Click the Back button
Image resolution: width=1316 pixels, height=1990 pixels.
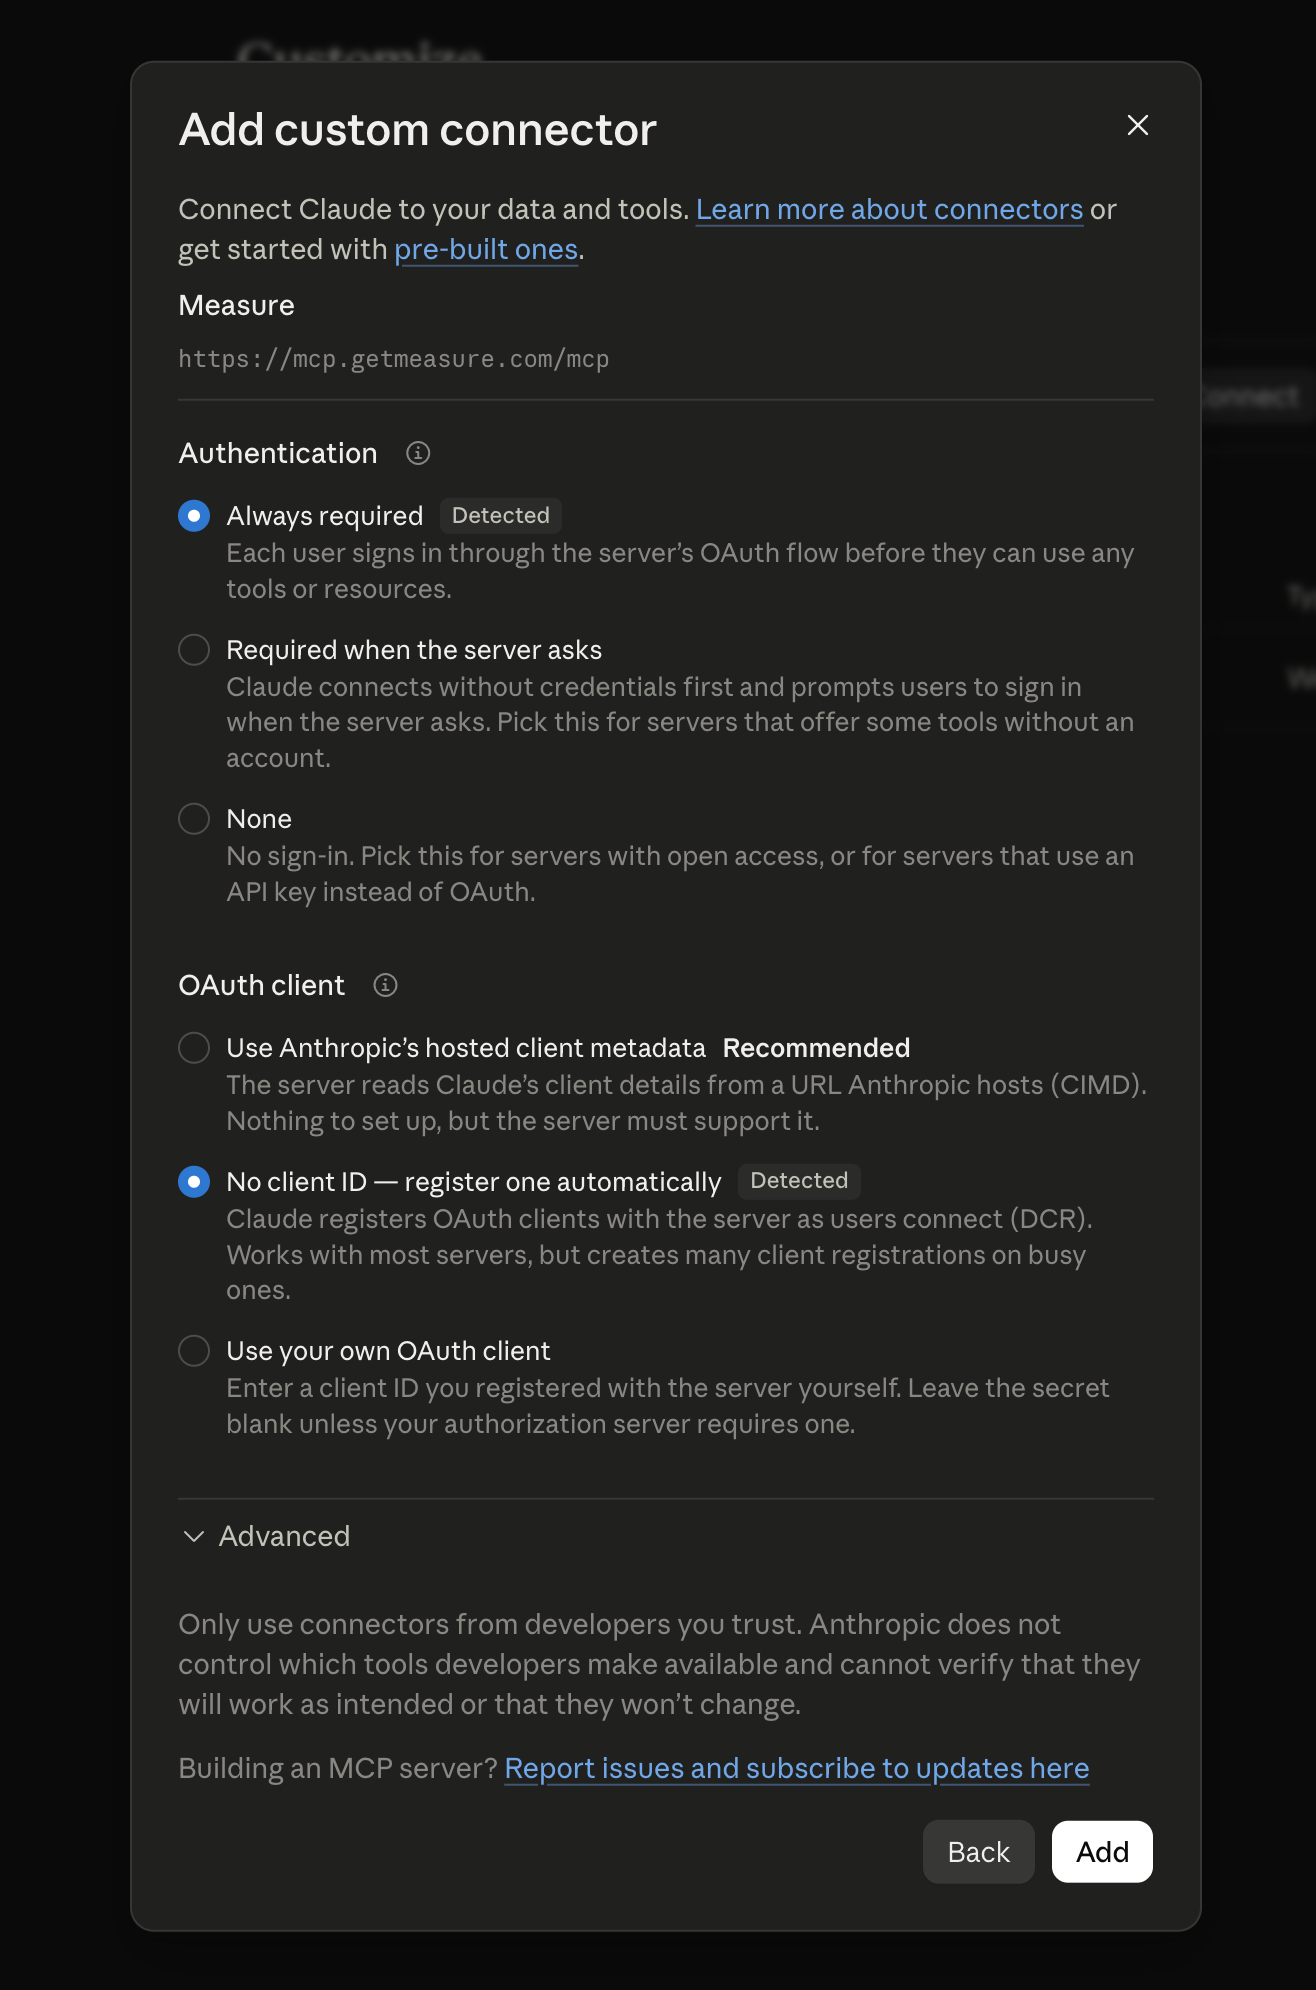pyautogui.click(x=978, y=1852)
